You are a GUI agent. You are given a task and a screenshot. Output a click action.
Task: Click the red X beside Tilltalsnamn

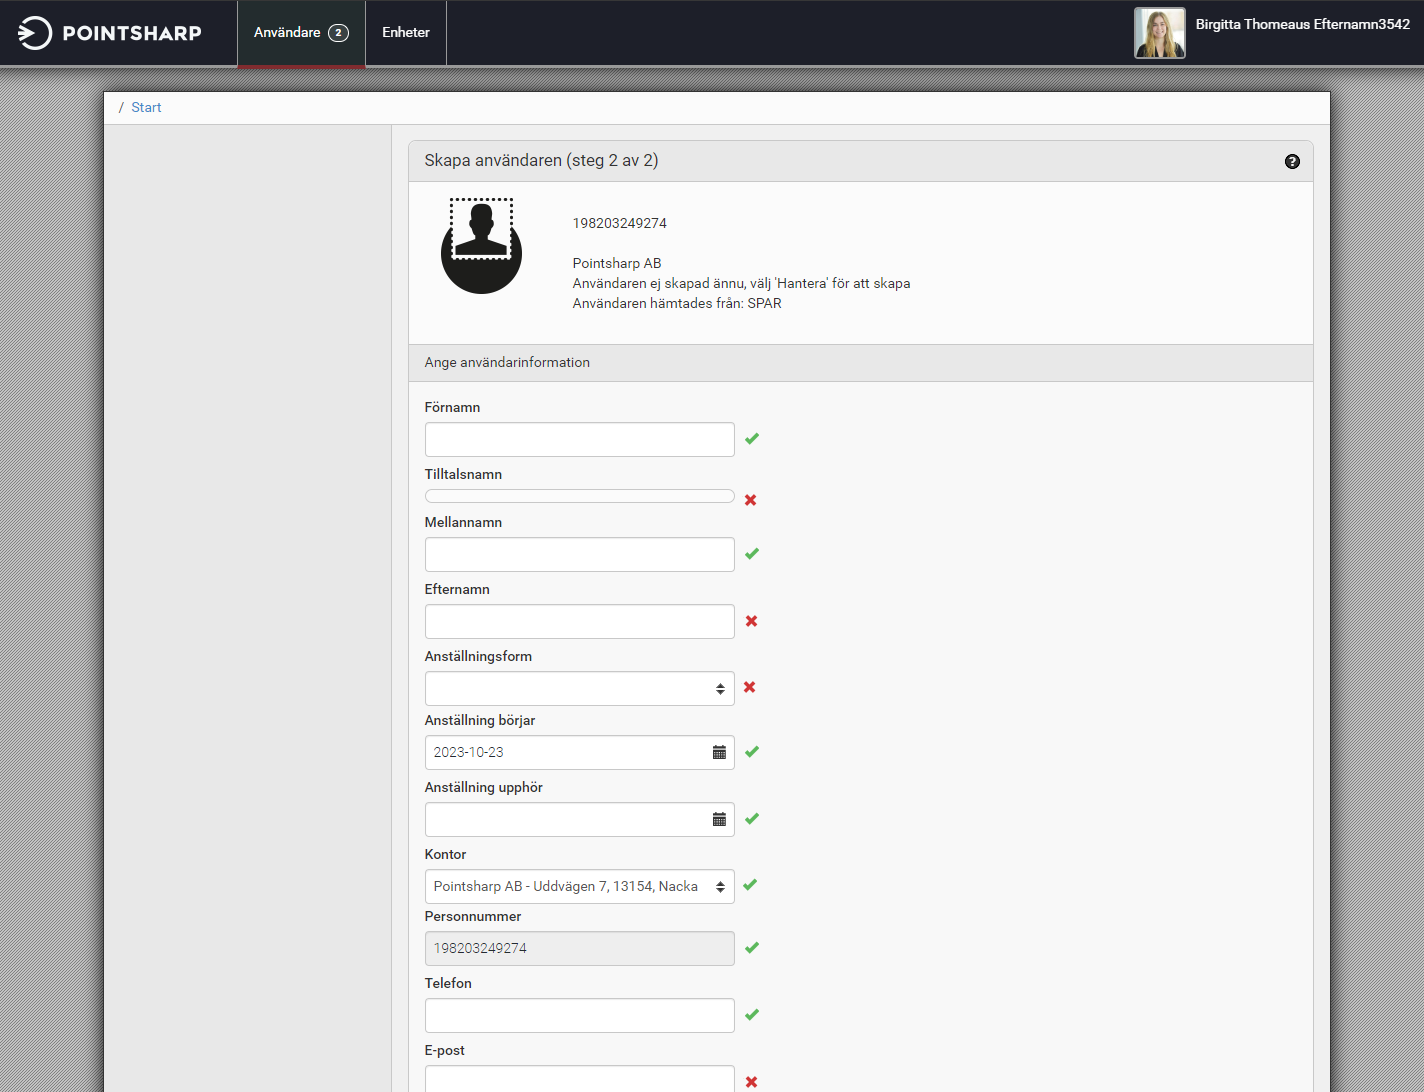[x=750, y=500]
